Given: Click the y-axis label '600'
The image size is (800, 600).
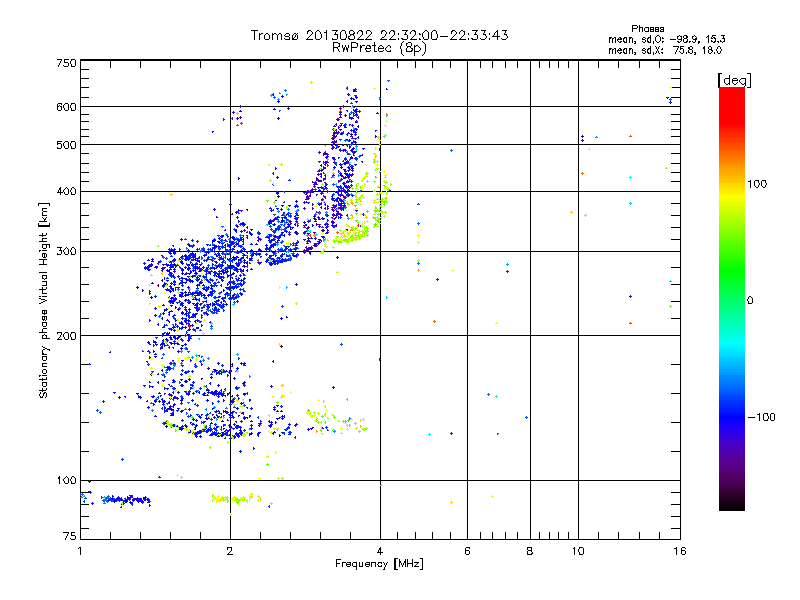Looking at the screenshot, I should pyautogui.click(x=66, y=107).
